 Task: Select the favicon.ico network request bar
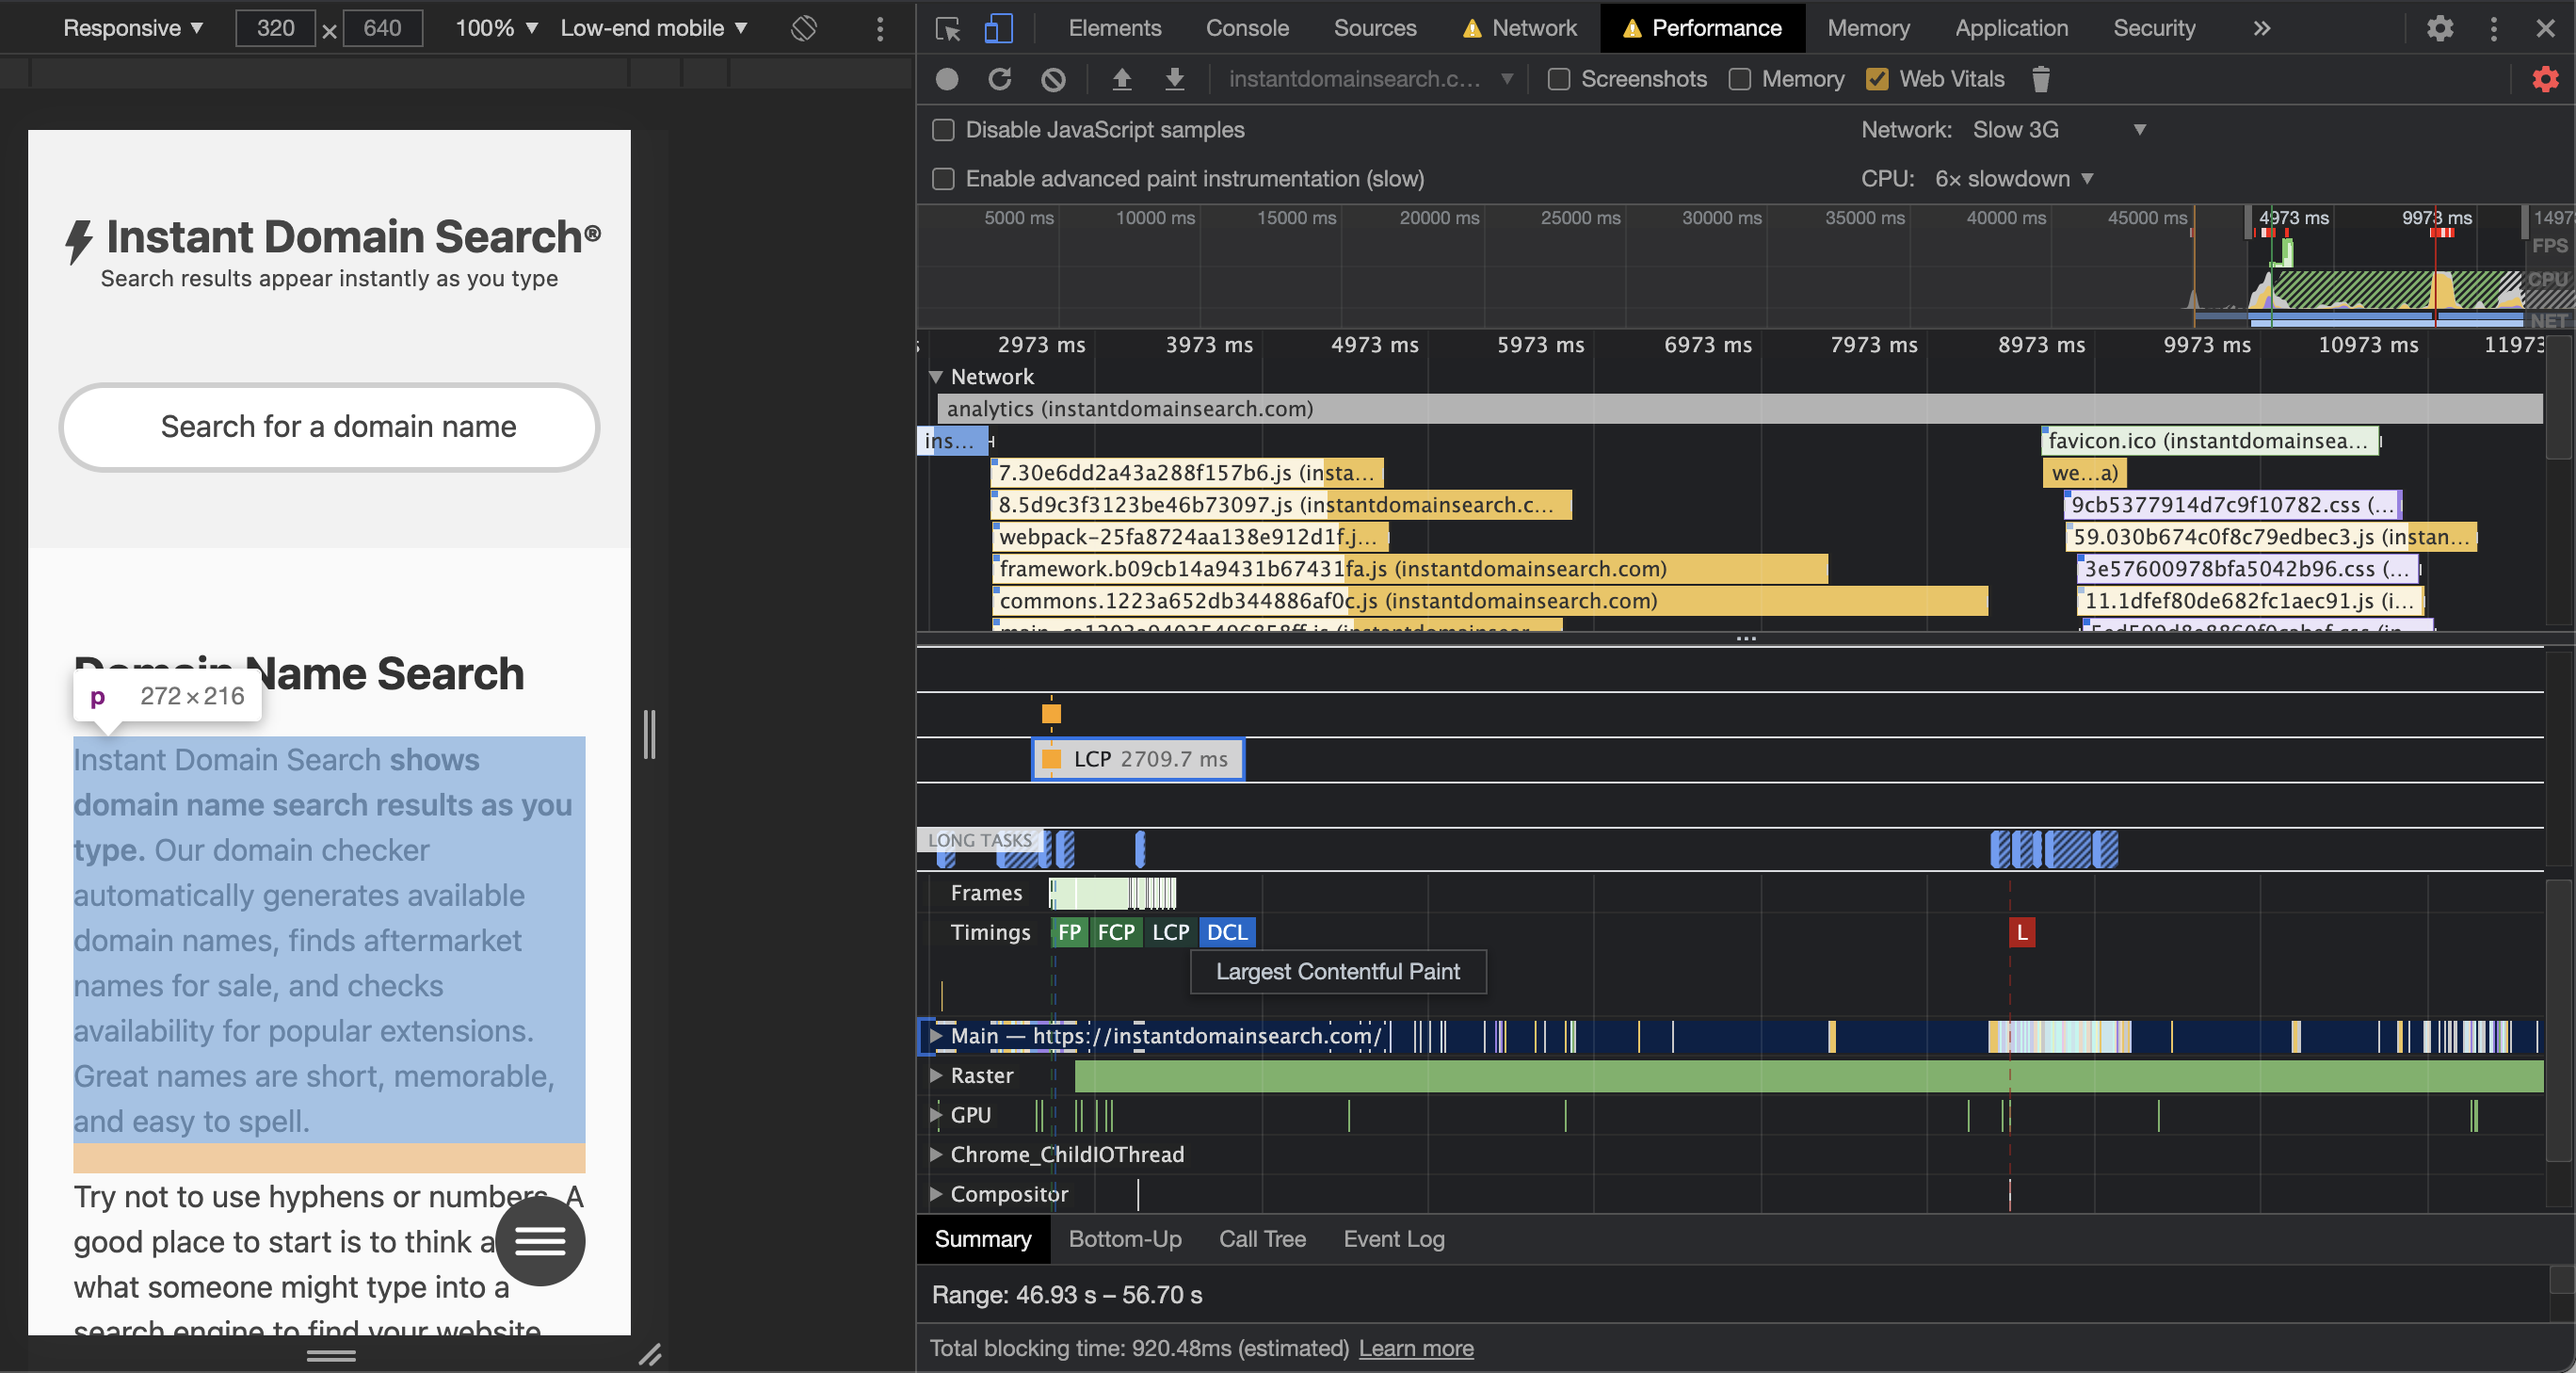click(x=2210, y=441)
